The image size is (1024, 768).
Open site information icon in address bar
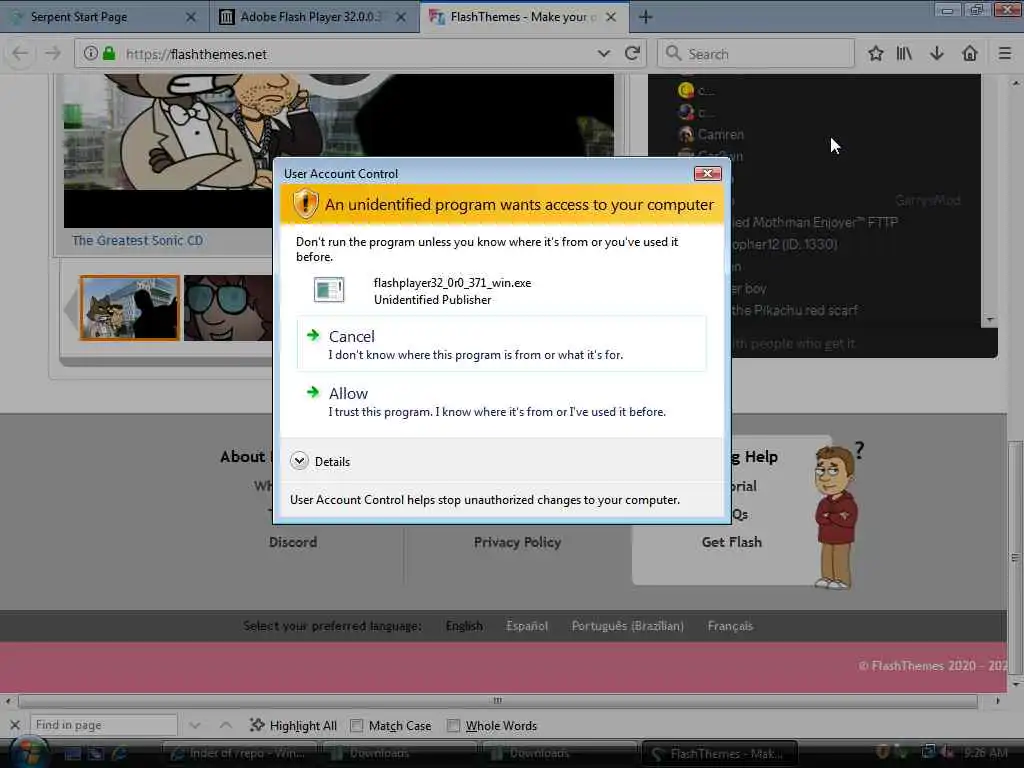pos(90,54)
